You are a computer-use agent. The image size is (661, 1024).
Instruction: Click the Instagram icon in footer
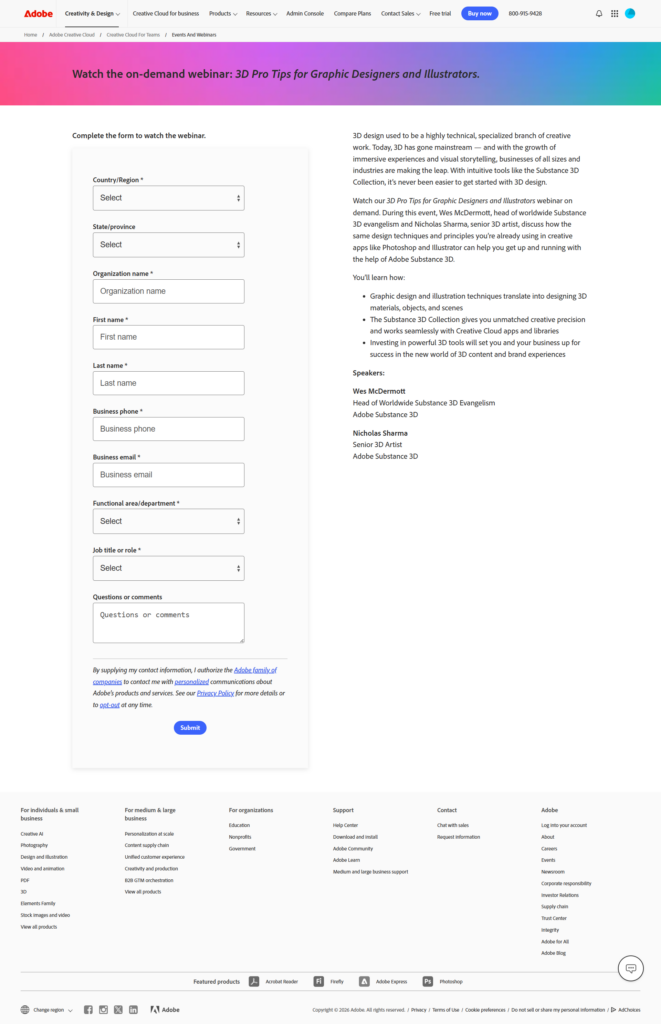click(x=103, y=1010)
